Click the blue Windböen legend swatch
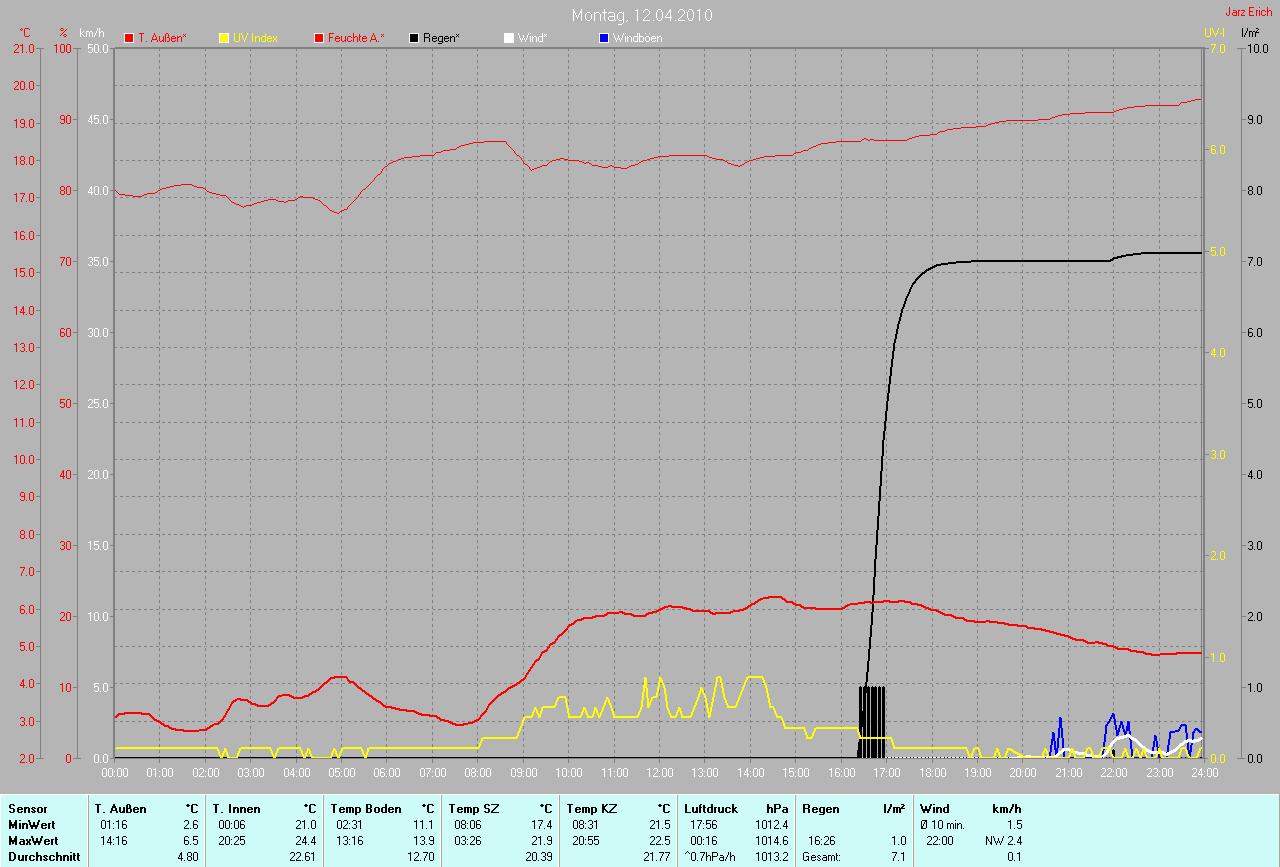Screen dimensions: 1280x867 (x=603, y=38)
